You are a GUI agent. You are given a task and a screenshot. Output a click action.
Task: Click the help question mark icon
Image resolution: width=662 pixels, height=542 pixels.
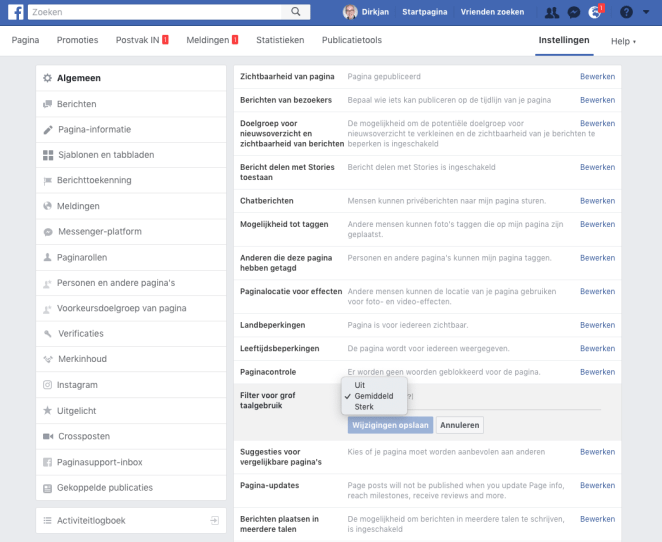pos(626,12)
